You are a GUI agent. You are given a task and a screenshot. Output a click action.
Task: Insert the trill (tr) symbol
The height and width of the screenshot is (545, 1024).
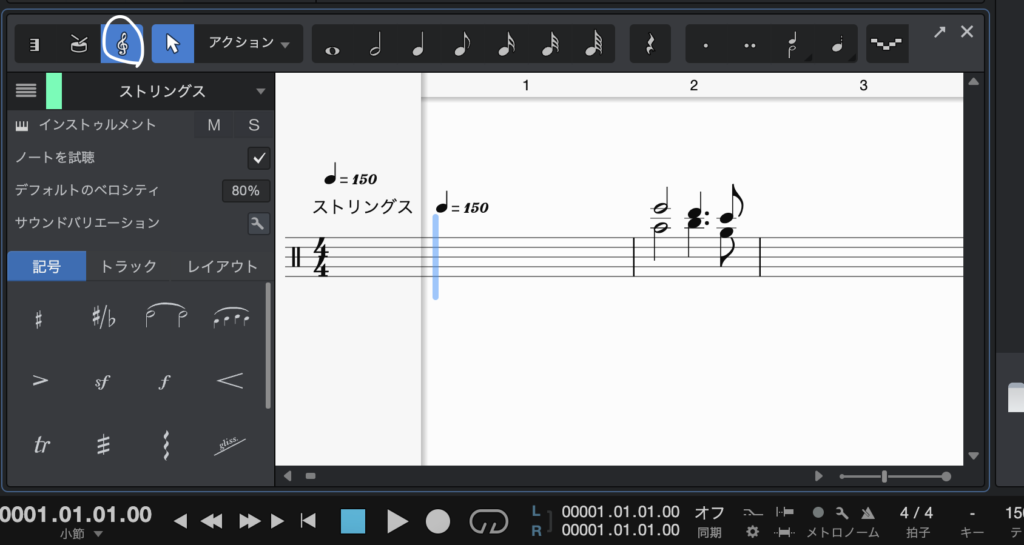(x=42, y=445)
